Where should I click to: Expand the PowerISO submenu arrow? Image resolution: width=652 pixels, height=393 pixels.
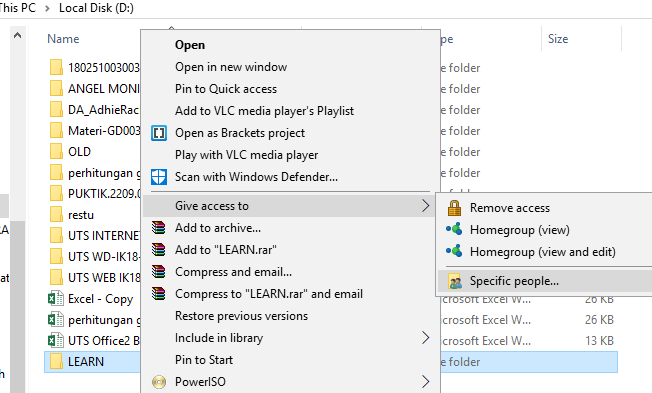click(x=425, y=381)
